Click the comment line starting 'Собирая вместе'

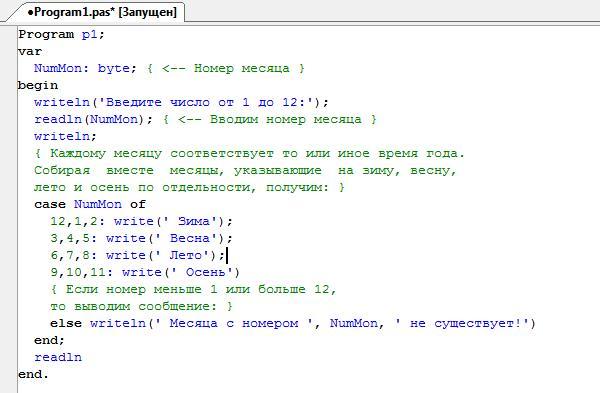tap(245, 170)
